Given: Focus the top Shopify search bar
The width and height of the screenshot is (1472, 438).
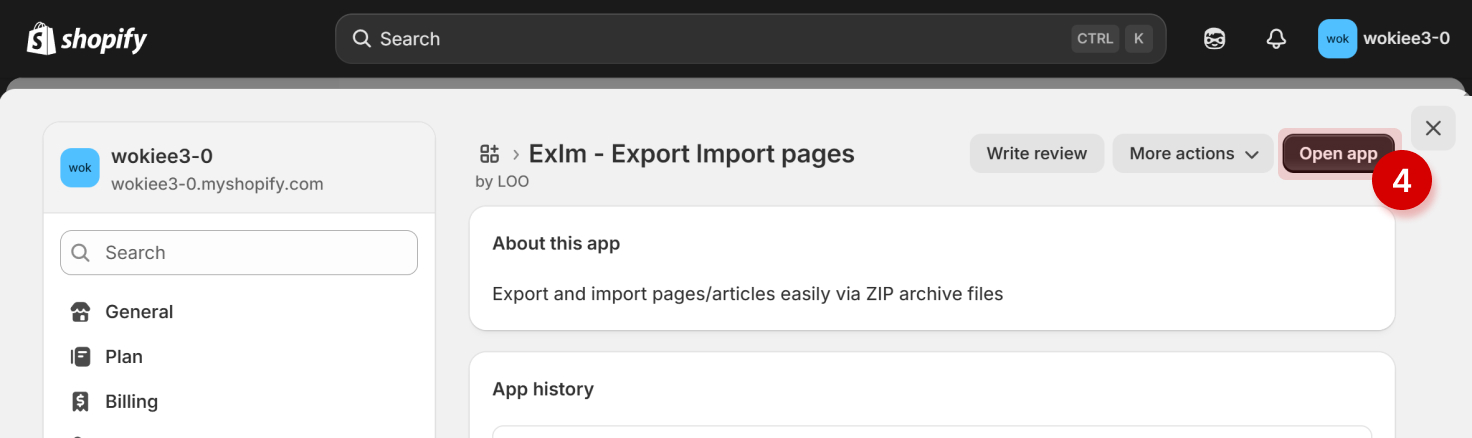Looking at the screenshot, I should coord(700,39).
